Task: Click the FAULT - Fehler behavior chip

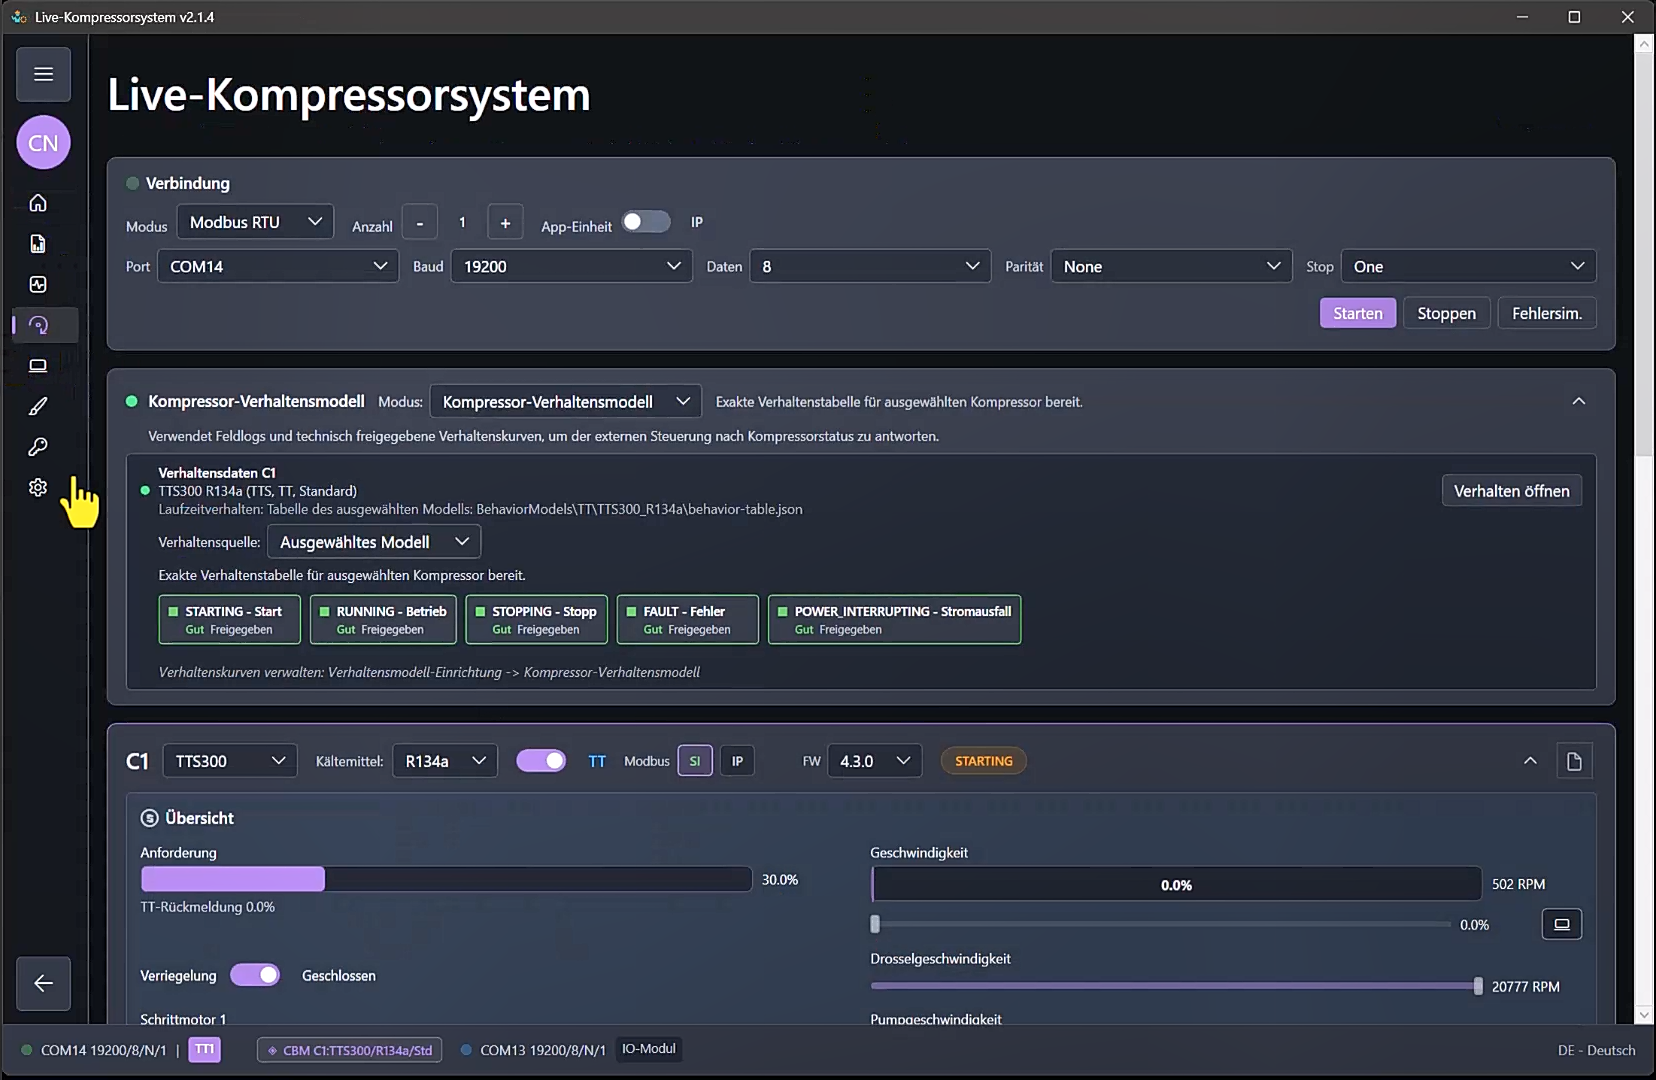Action: (687, 620)
